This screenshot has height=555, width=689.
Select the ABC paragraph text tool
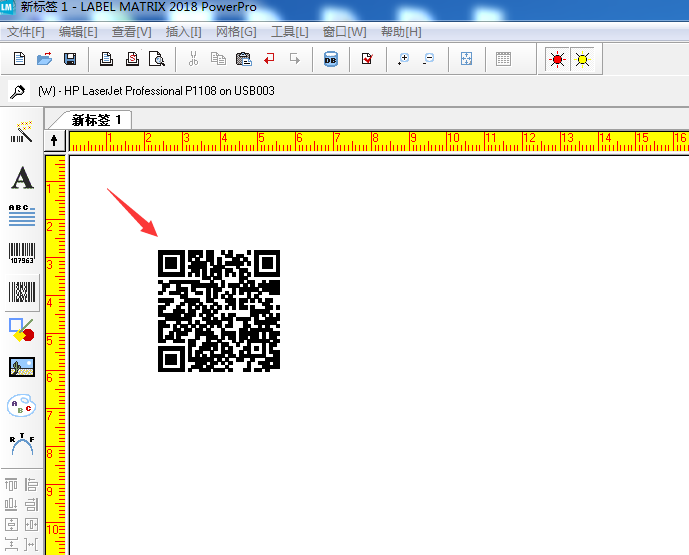(x=22, y=215)
